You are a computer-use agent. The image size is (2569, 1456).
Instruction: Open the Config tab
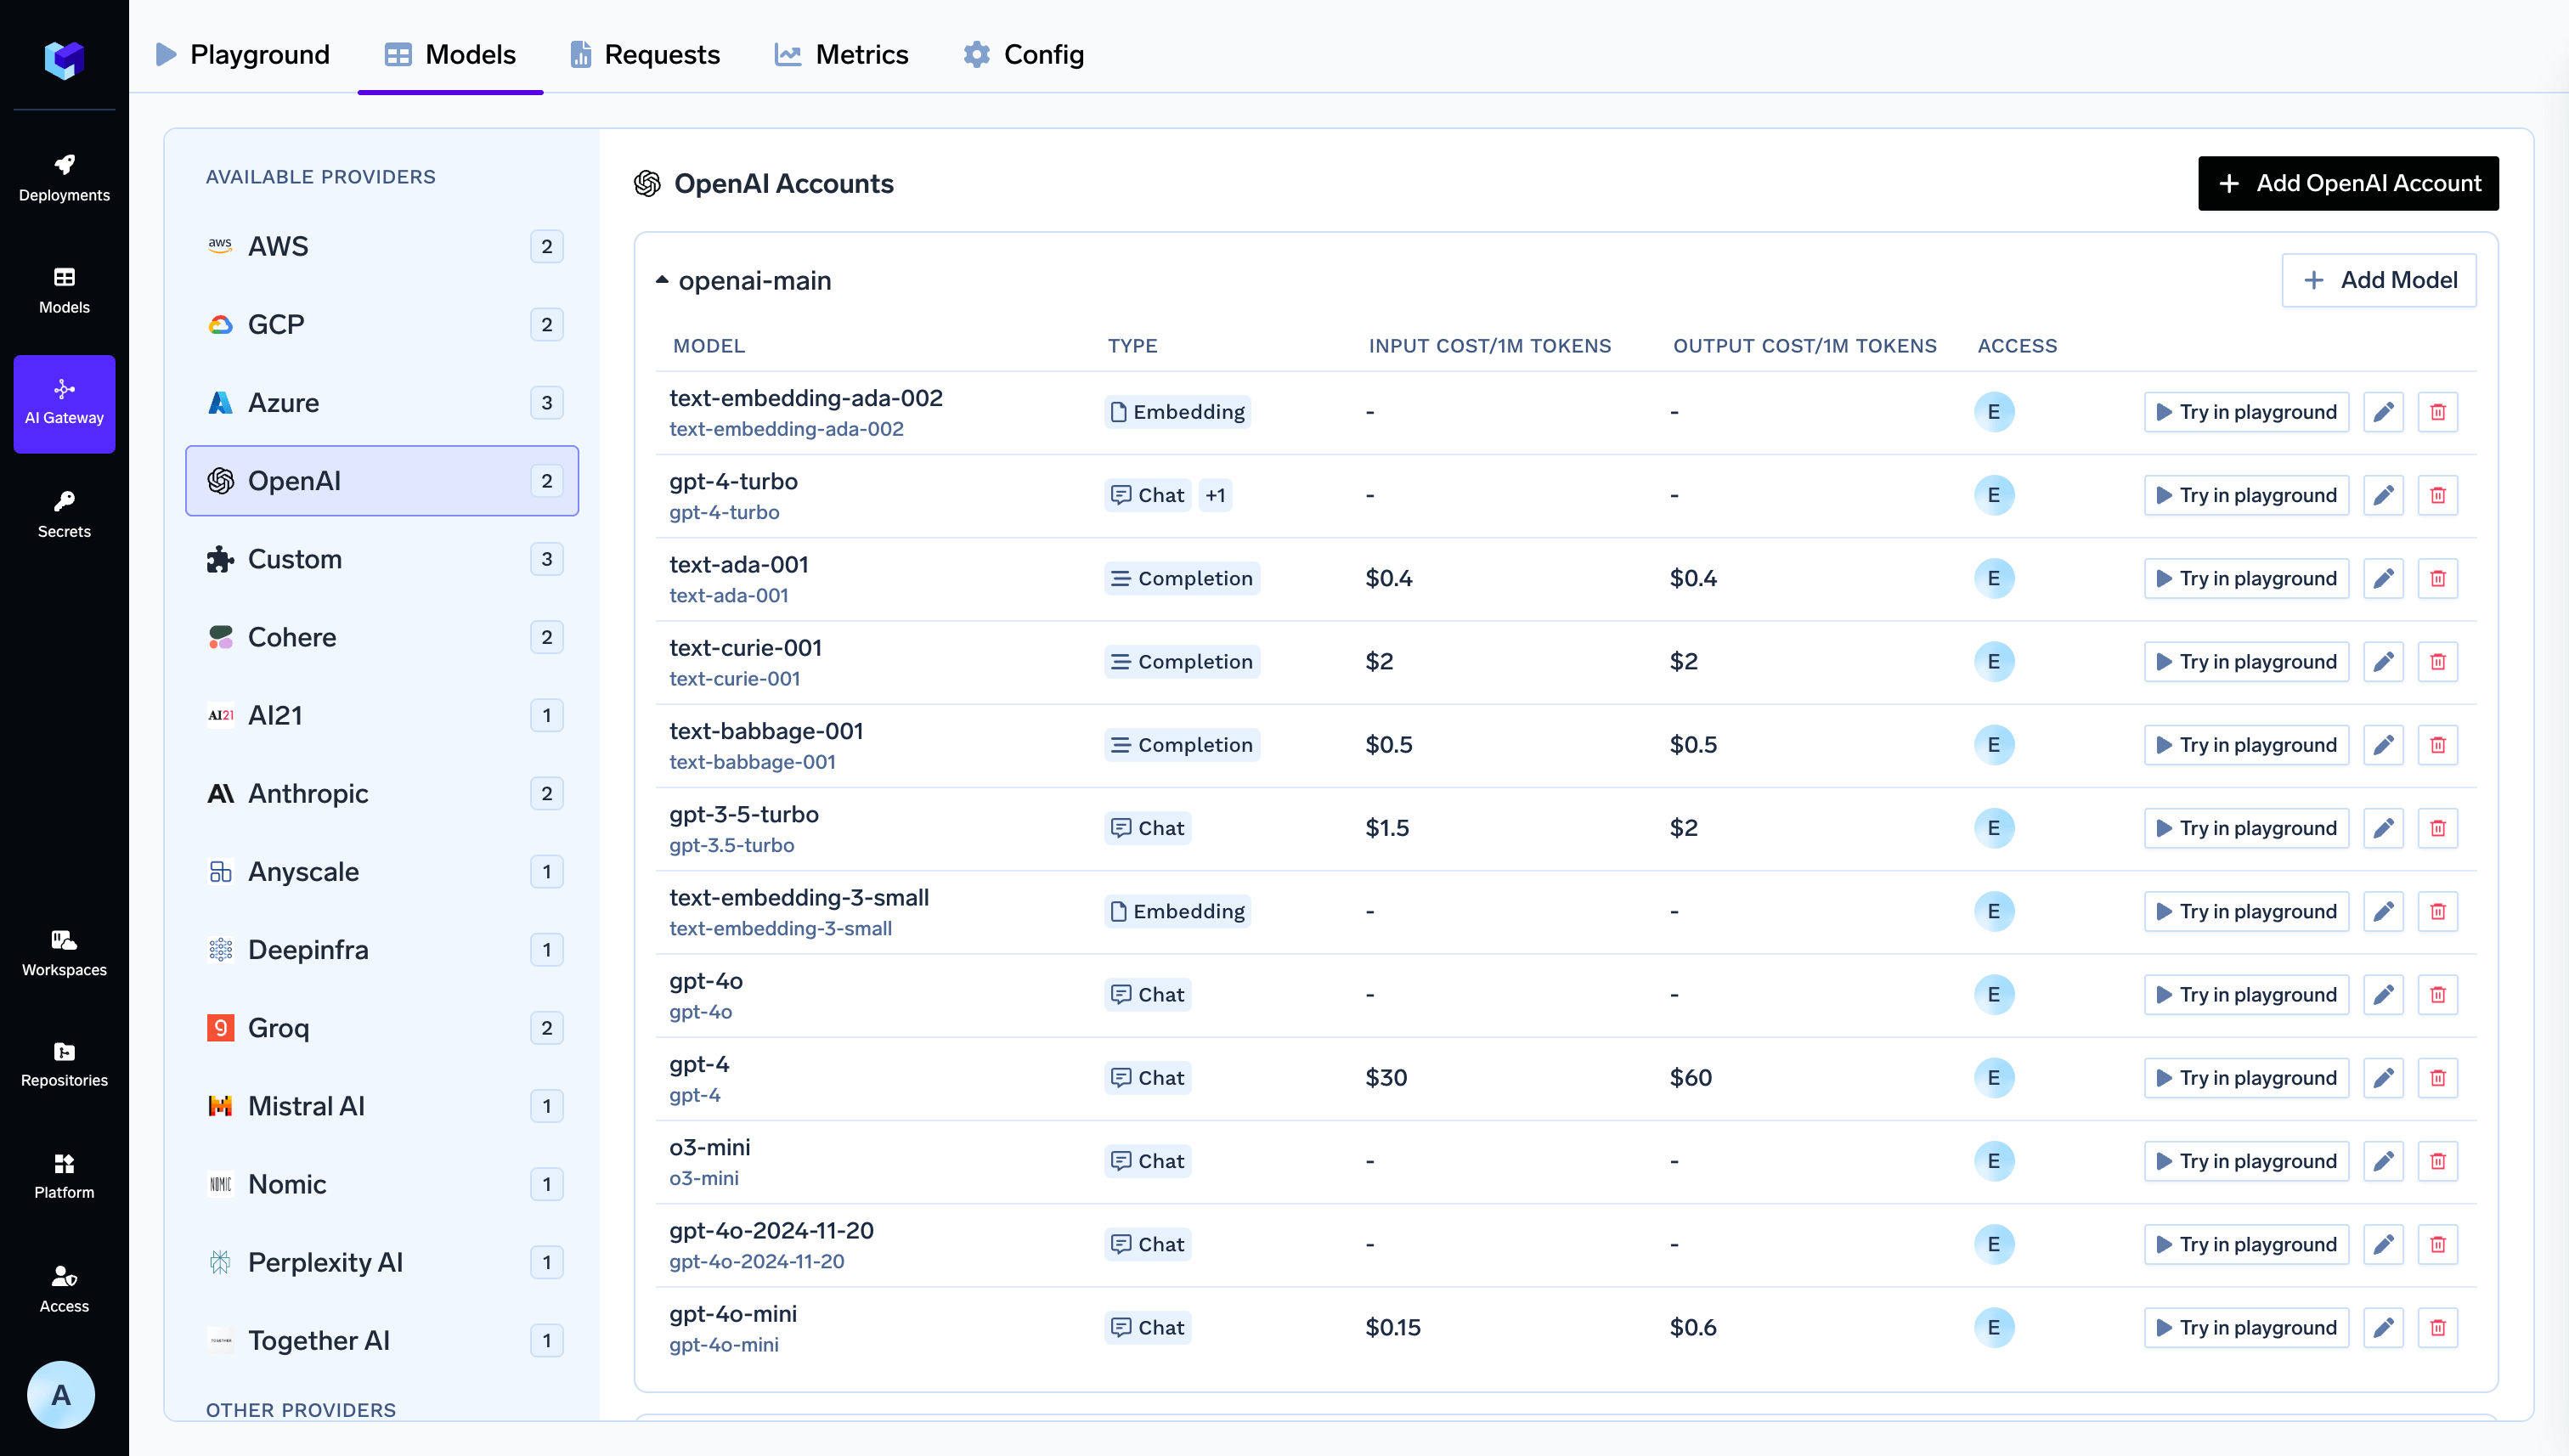[1024, 54]
